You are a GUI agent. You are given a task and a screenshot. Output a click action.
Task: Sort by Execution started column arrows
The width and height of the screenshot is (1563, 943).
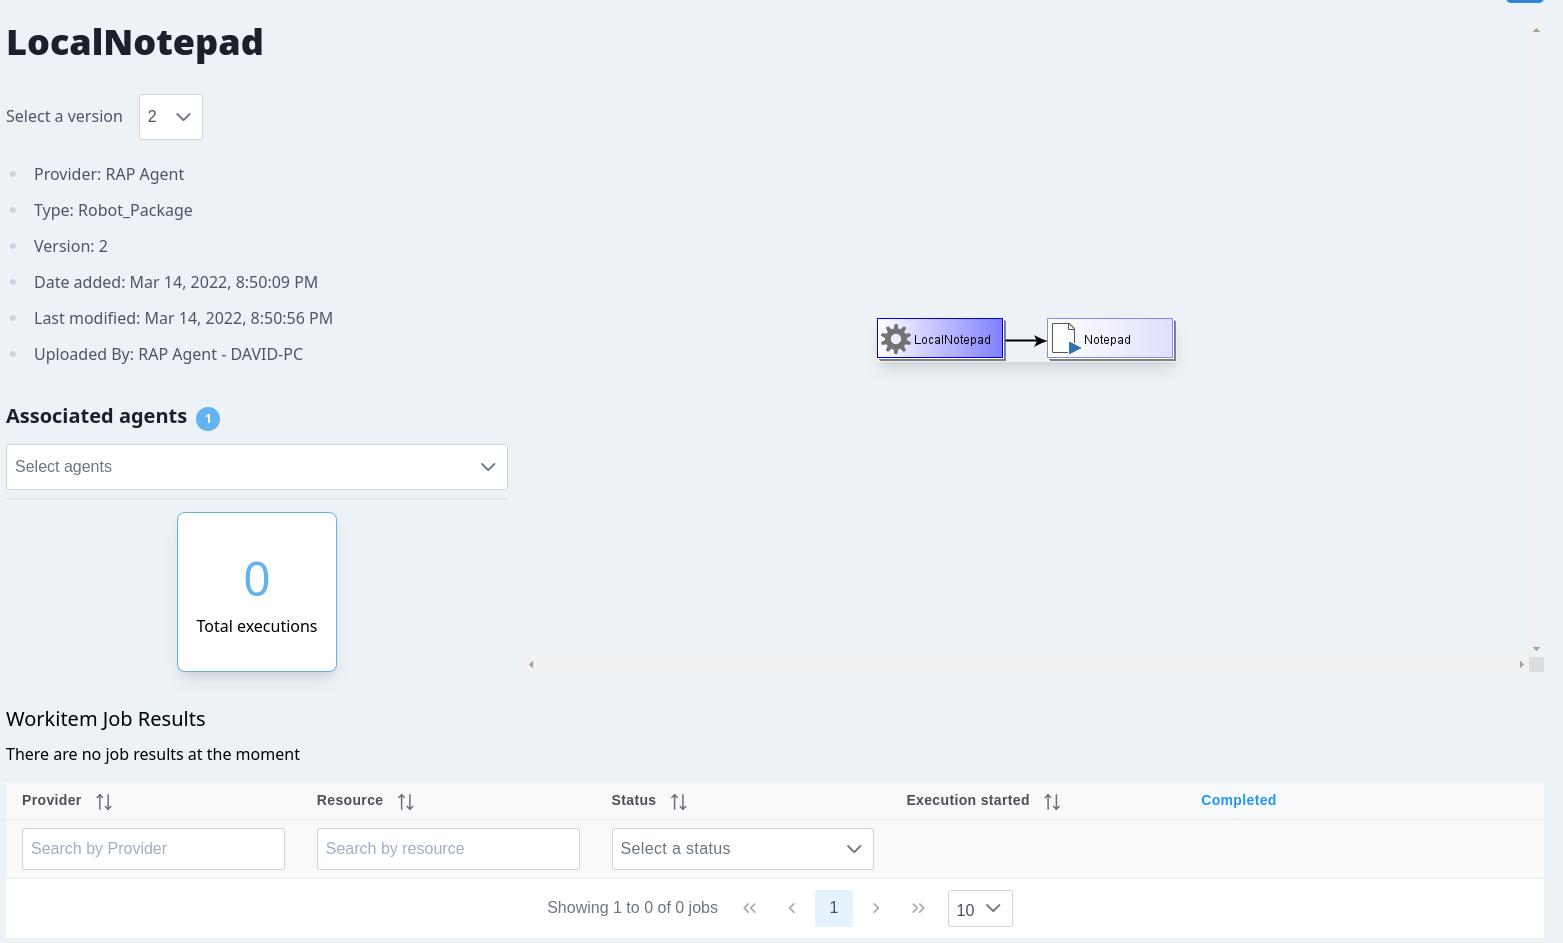[x=1051, y=801]
